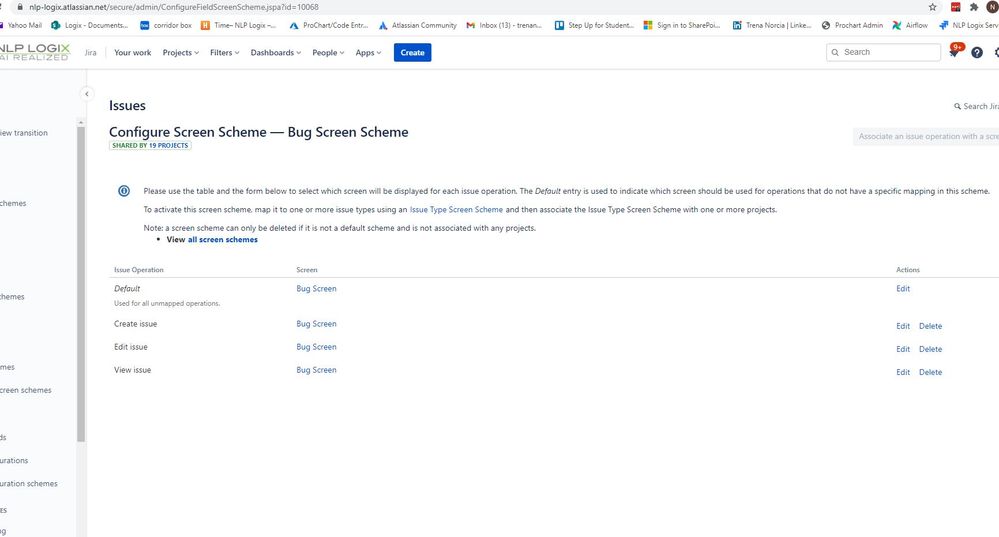999x537 pixels.
Task: Open Bug Screen link in View issue row
Action: (316, 369)
